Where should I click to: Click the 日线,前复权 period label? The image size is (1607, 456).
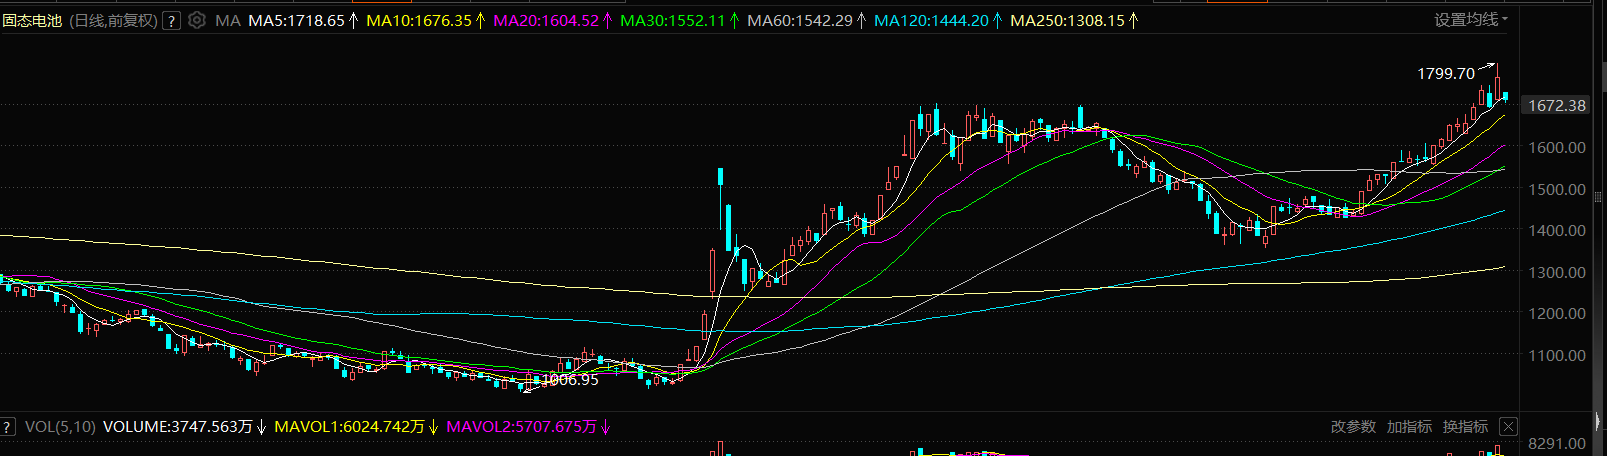[113, 20]
